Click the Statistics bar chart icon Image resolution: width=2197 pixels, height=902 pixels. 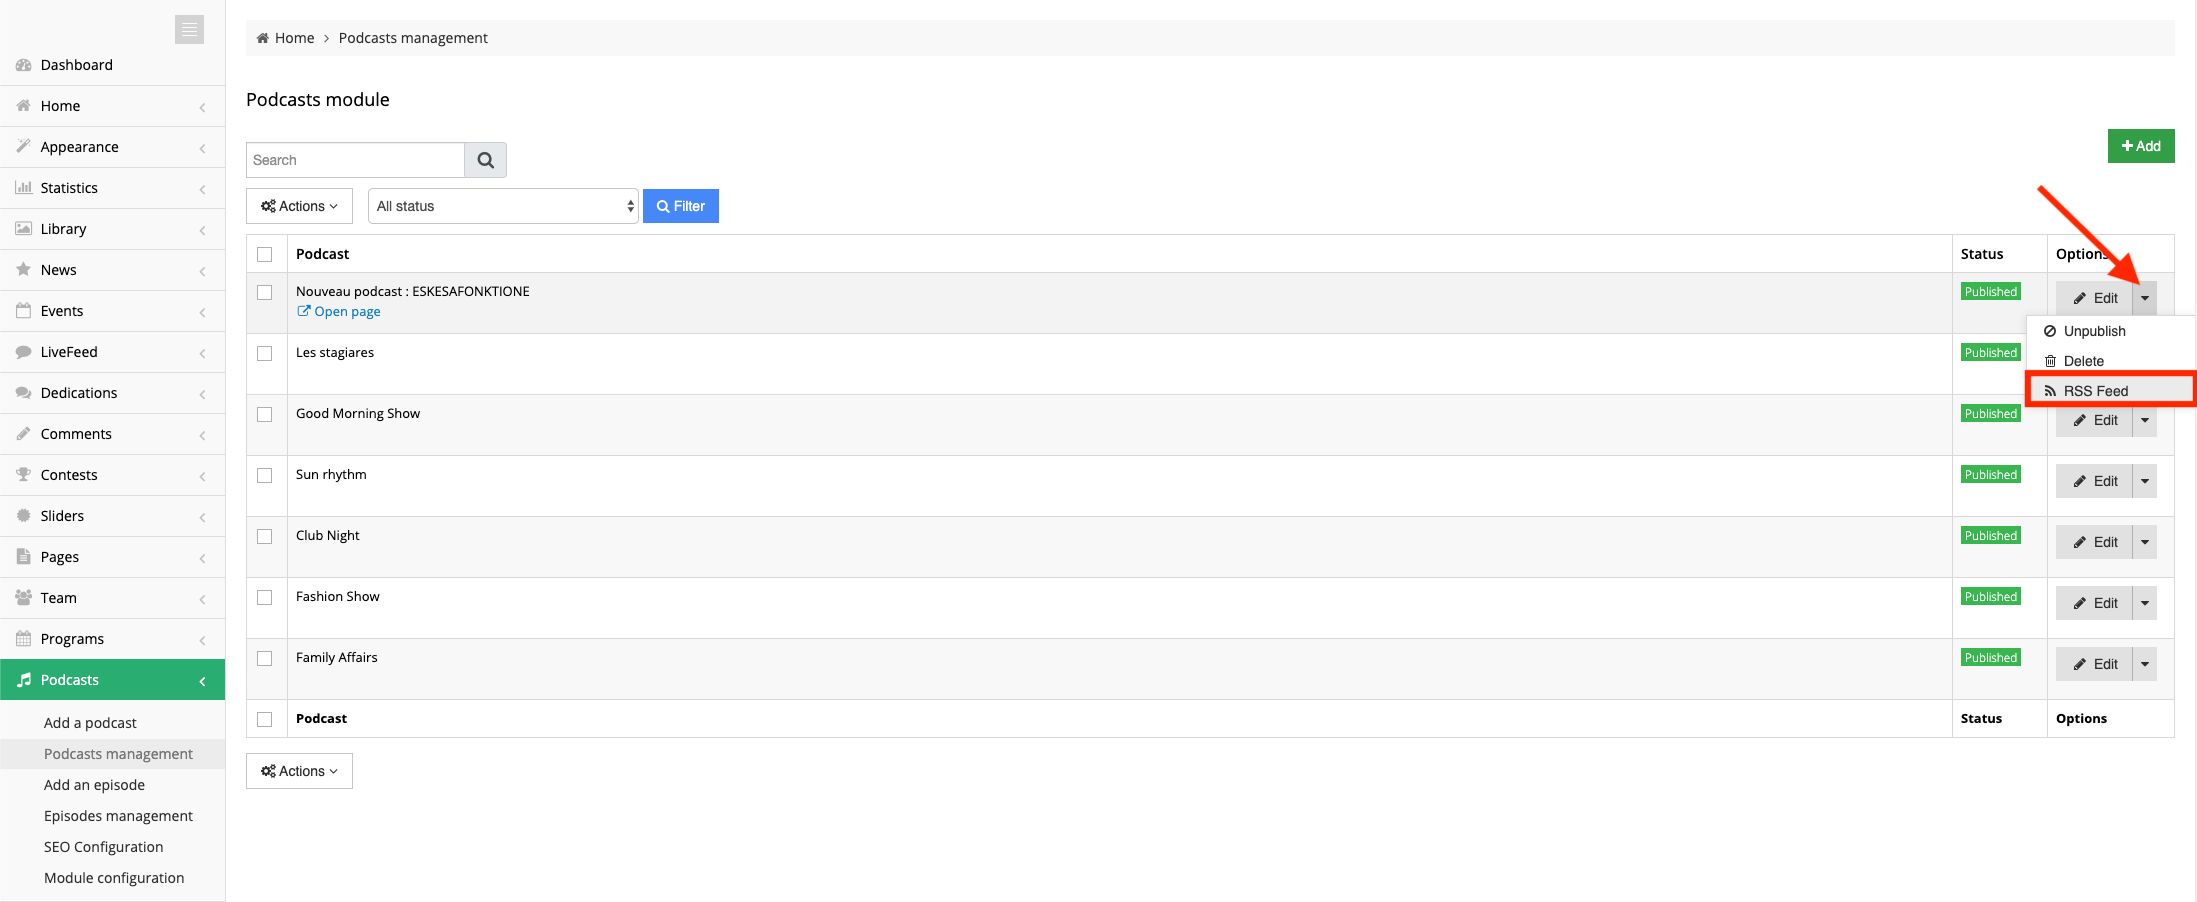click(24, 188)
